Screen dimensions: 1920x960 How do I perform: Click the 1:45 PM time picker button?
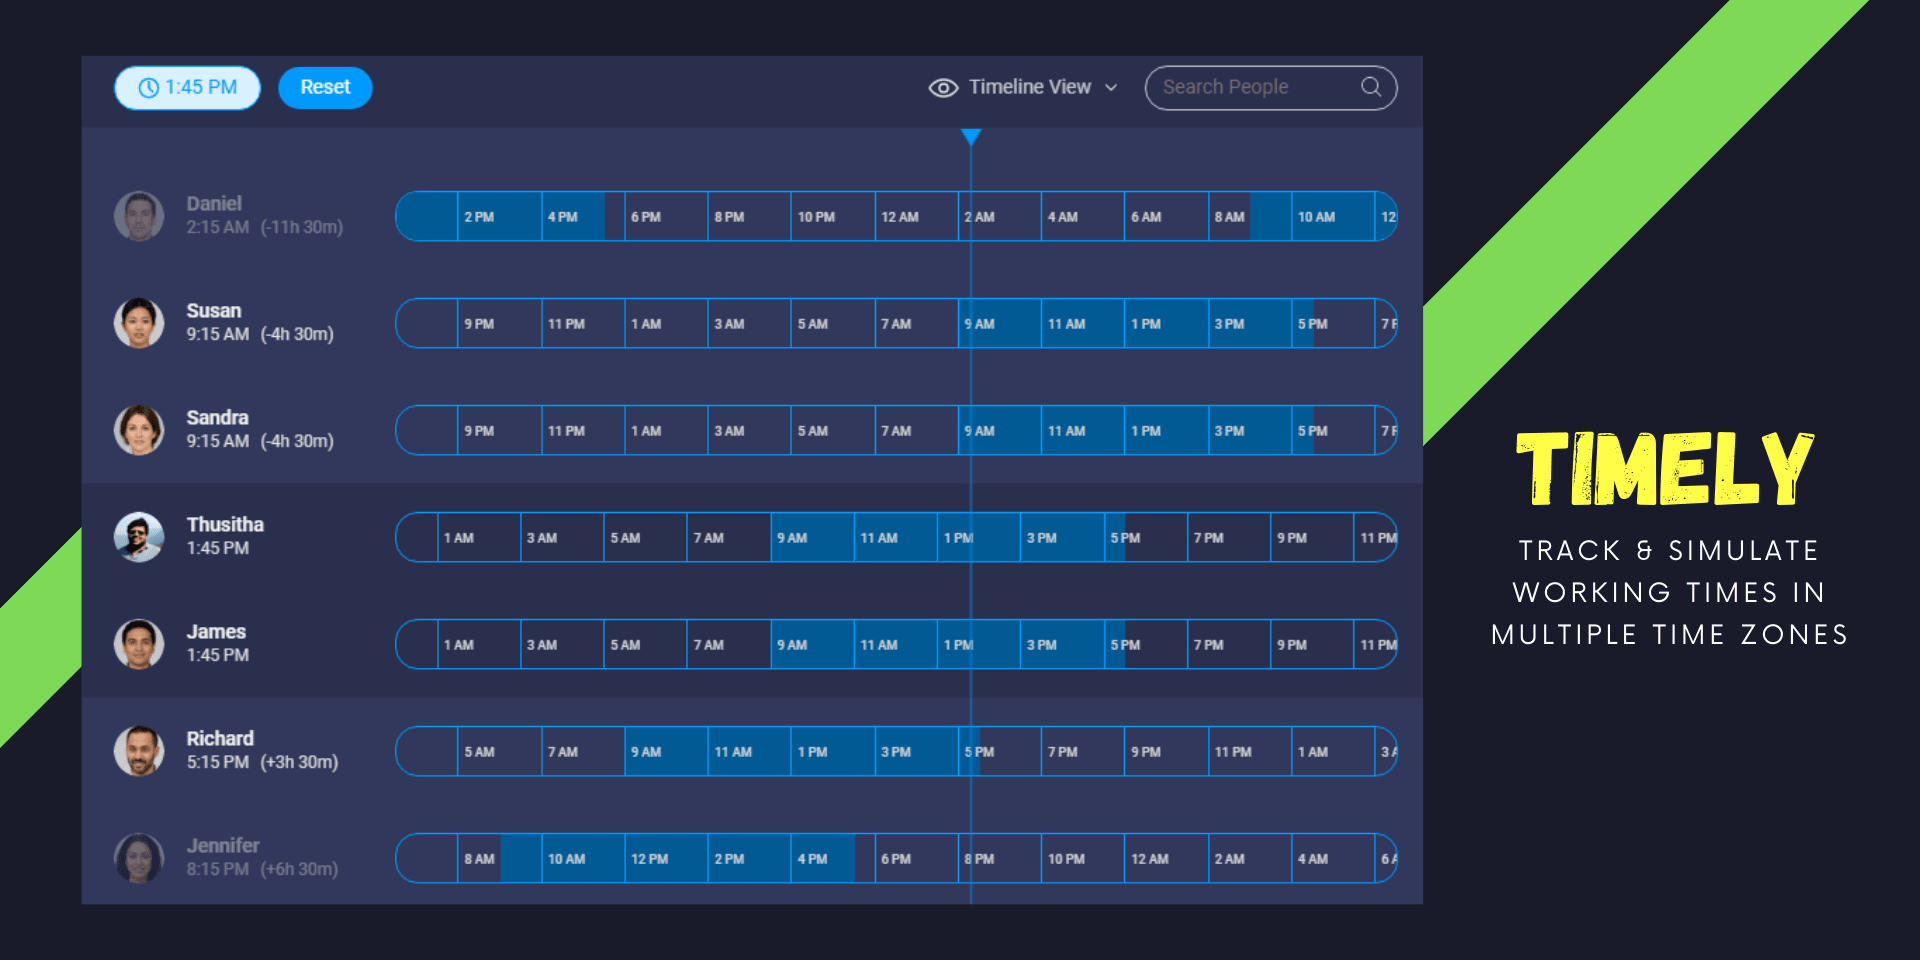187,88
